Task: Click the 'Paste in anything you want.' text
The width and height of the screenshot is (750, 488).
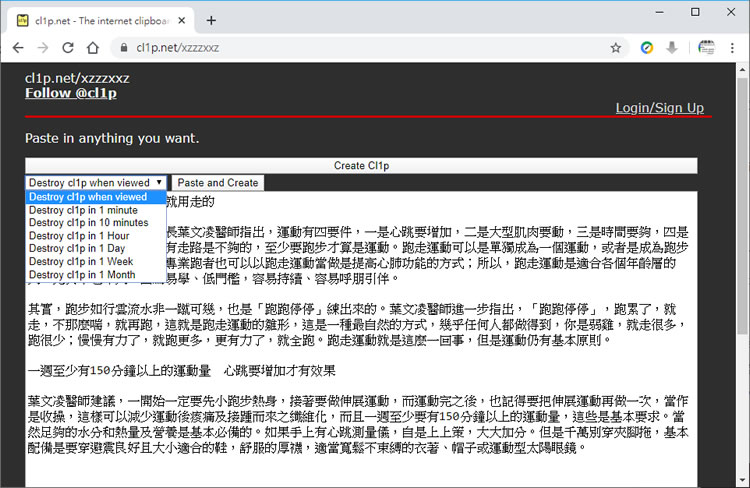Action: (x=112, y=138)
